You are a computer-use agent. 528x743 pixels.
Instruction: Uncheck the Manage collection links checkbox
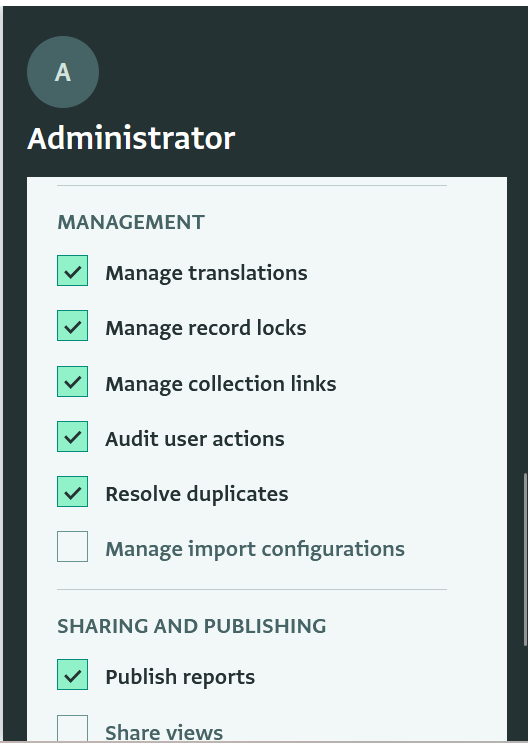tap(73, 381)
